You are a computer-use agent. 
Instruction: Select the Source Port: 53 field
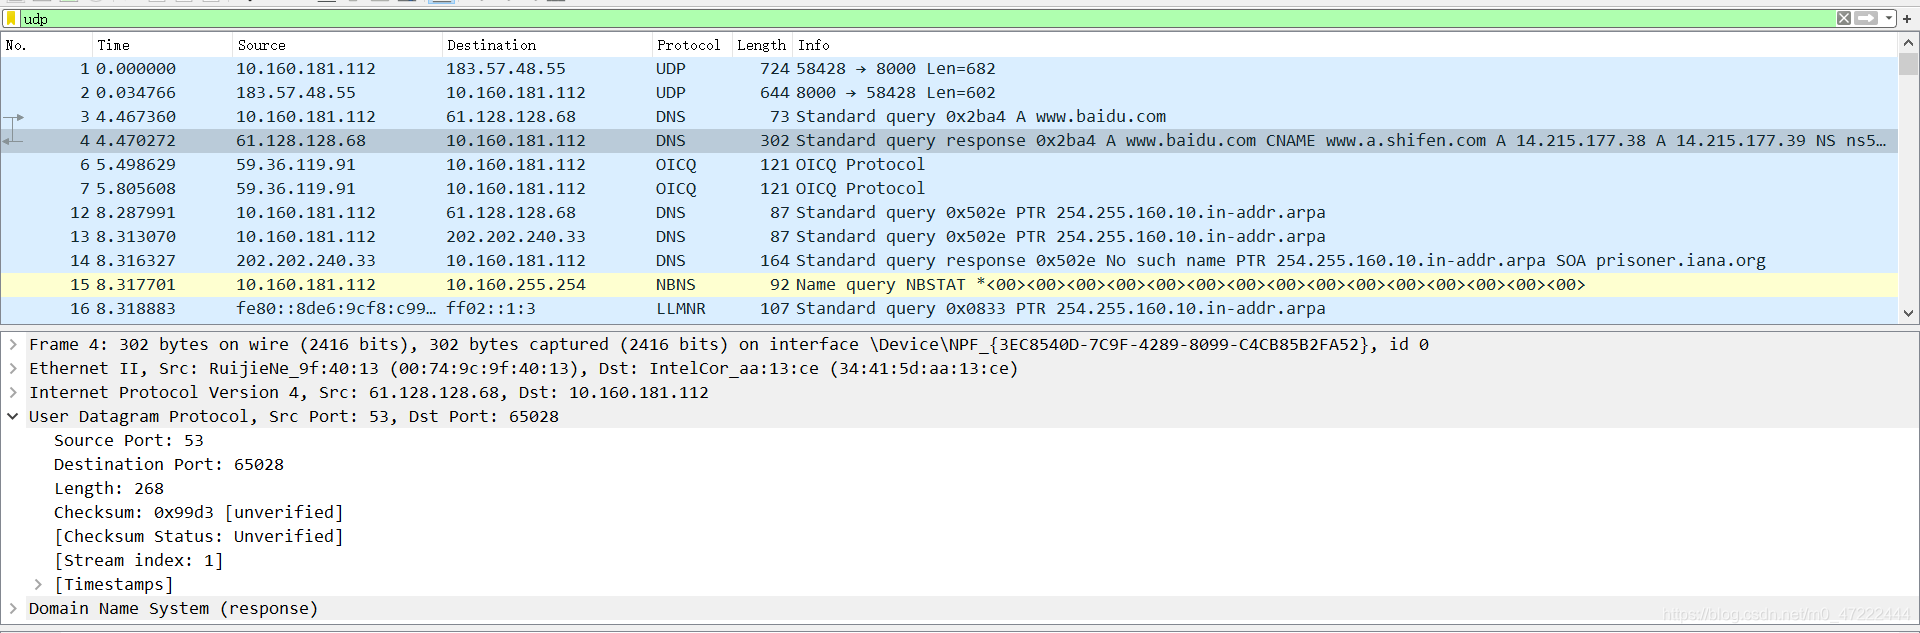pos(128,440)
